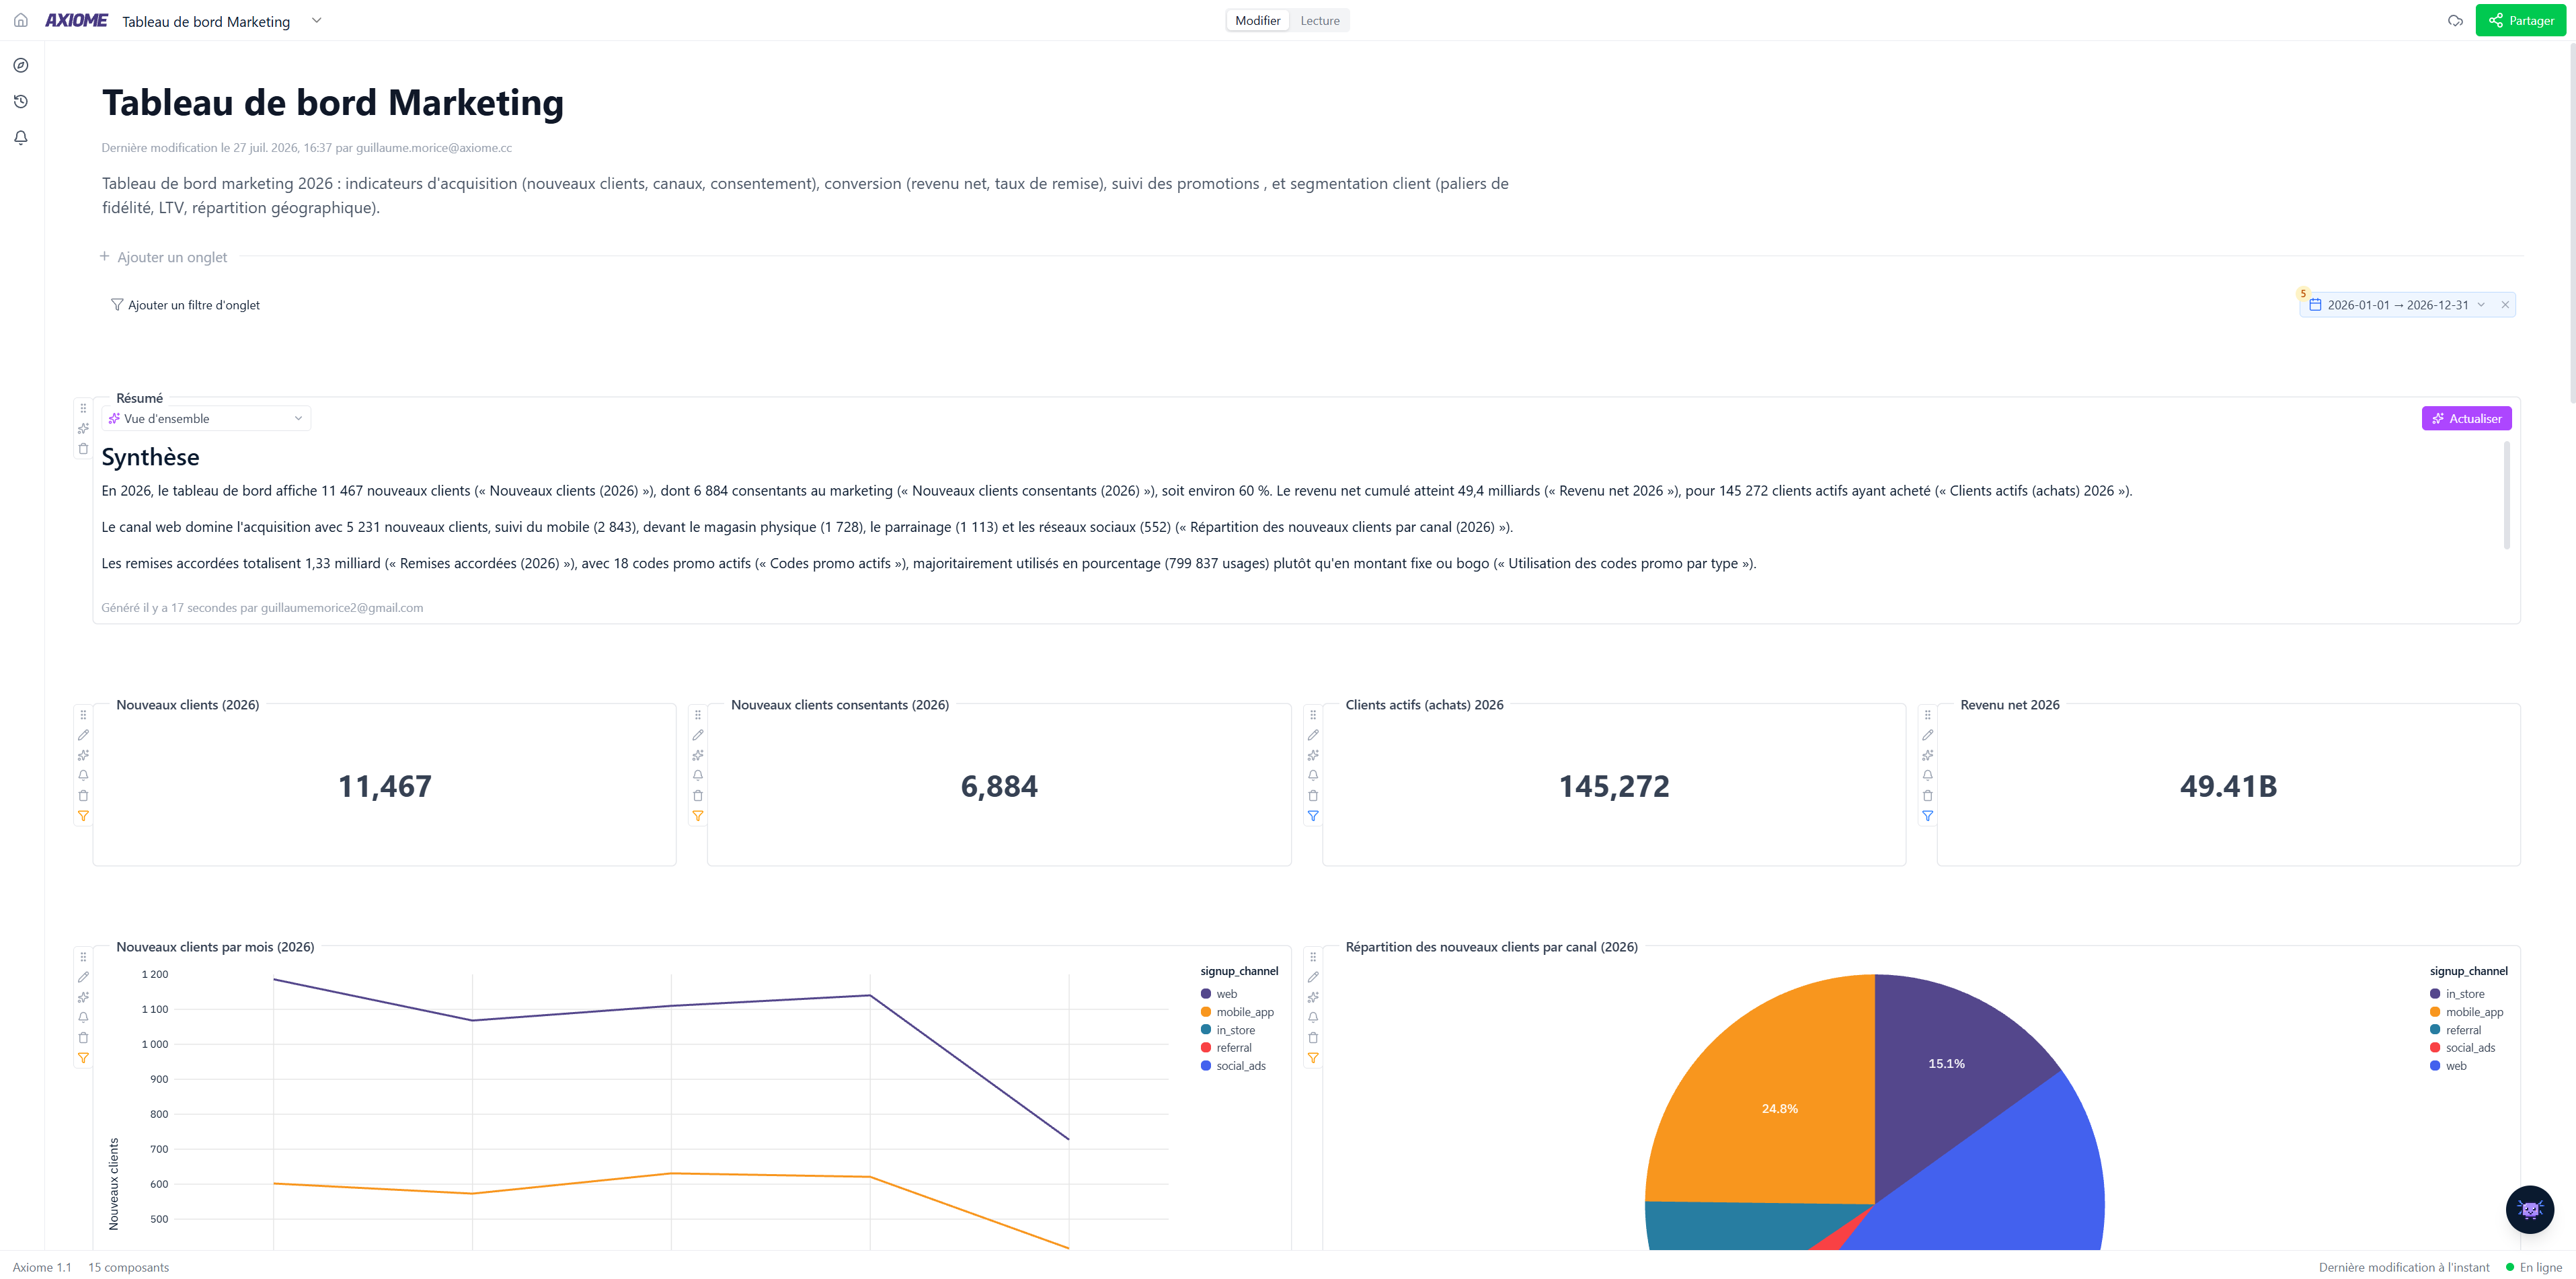Switch to Modifier mode
2576x1279 pixels.
[1257, 20]
